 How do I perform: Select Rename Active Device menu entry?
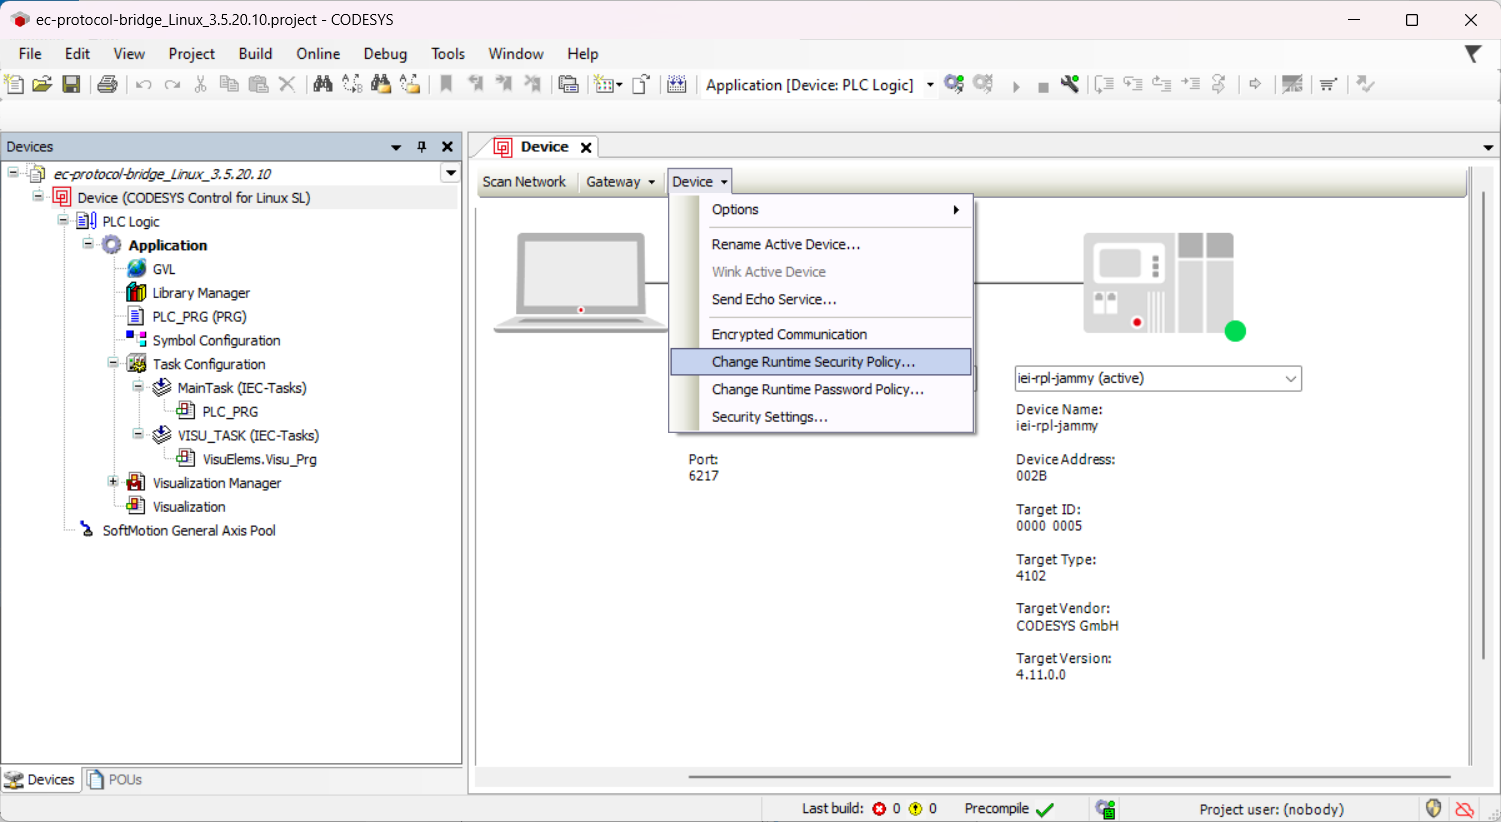821,244
